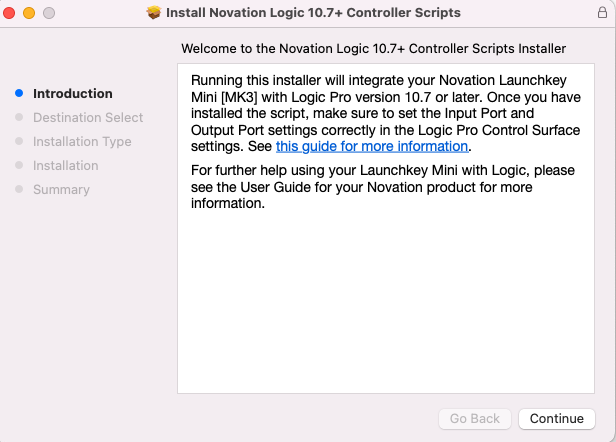Select the Summary step in sidebar
This screenshot has height=442, width=616.
(x=61, y=189)
